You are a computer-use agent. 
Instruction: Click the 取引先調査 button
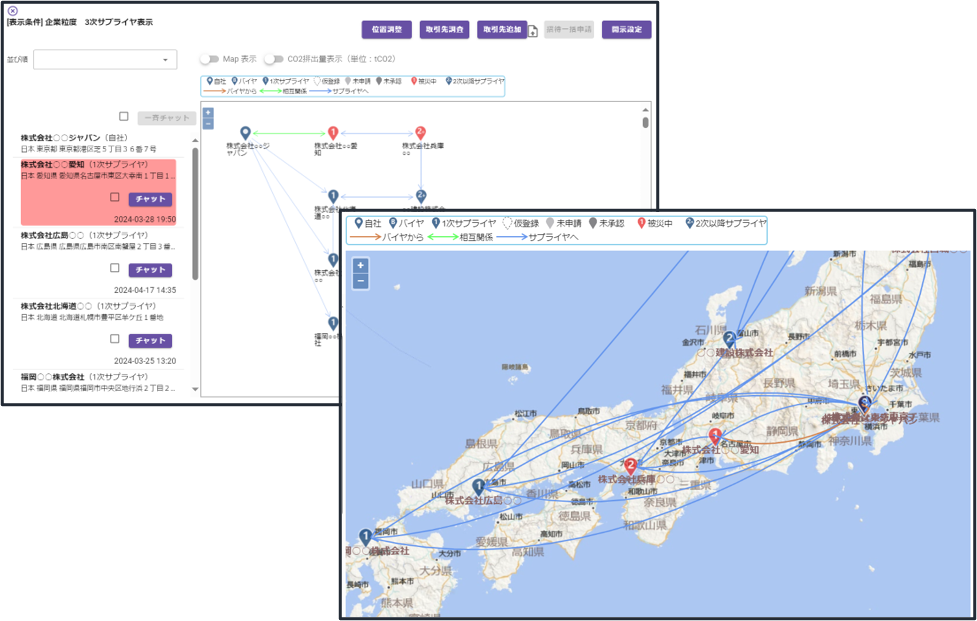[444, 30]
